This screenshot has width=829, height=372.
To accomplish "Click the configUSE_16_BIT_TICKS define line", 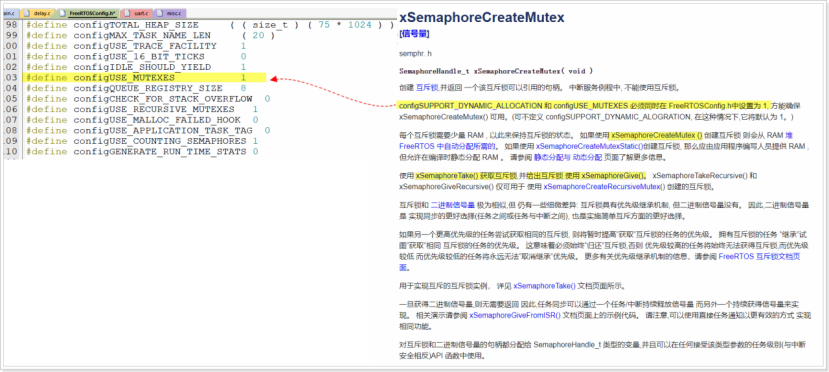I will tap(136, 57).
